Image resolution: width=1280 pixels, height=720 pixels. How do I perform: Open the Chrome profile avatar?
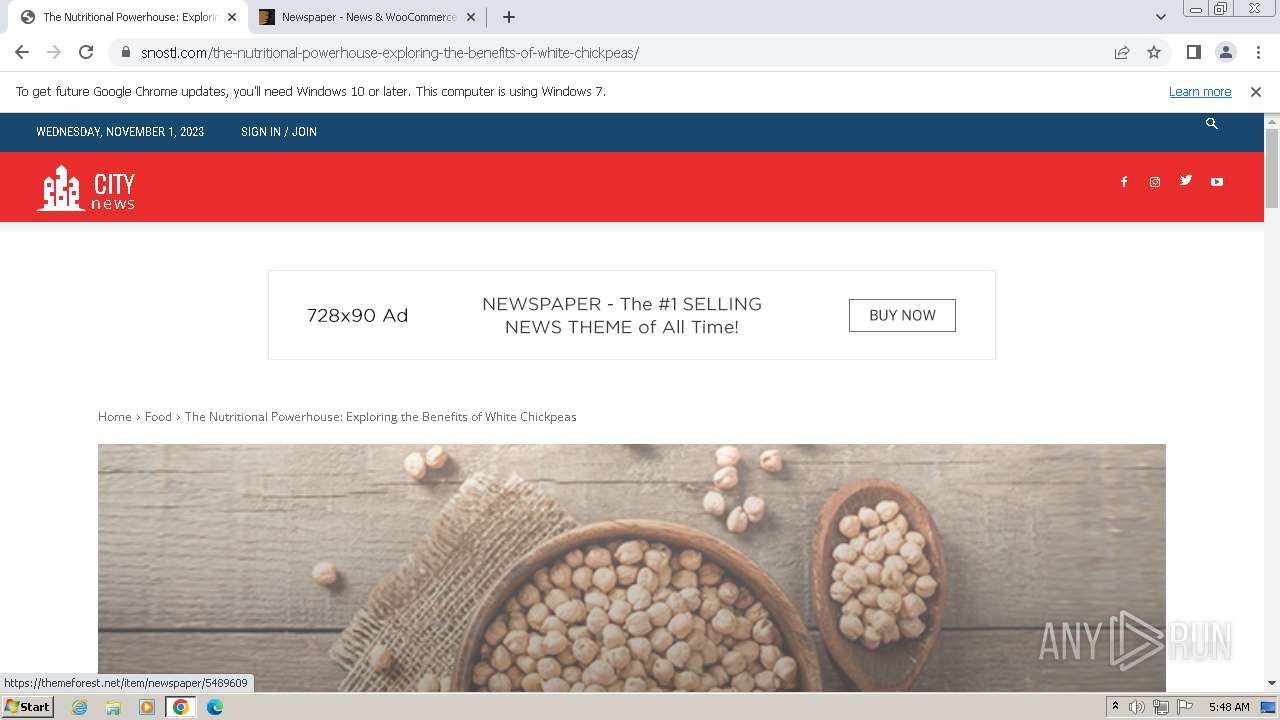click(x=1225, y=52)
